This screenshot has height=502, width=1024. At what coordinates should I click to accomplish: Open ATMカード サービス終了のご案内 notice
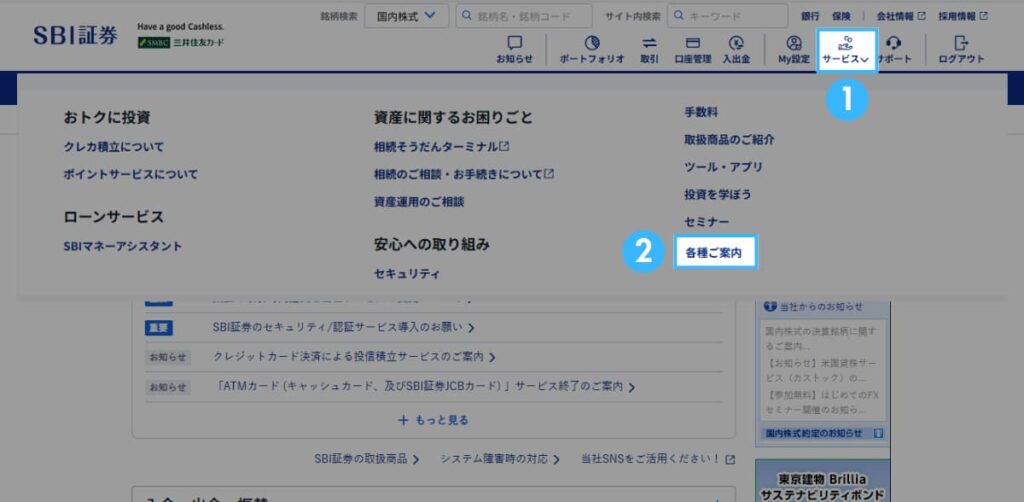coord(424,387)
